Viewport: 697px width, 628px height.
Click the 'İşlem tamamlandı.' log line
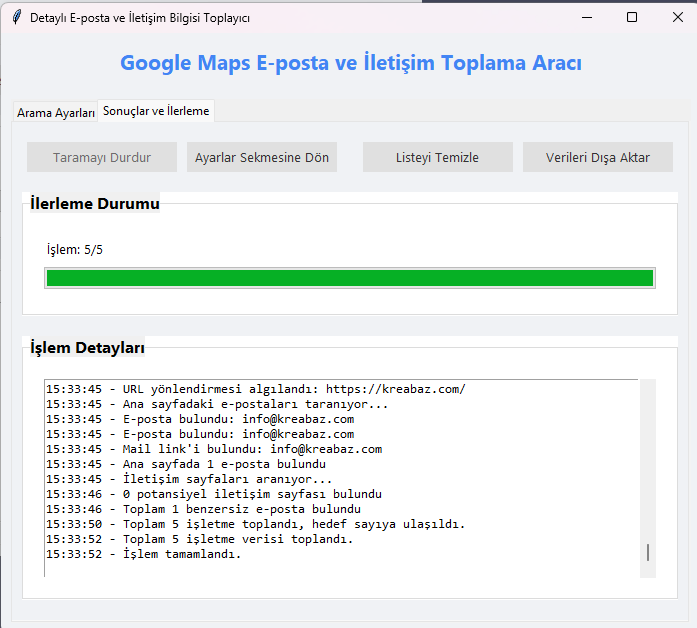point(144,554)
